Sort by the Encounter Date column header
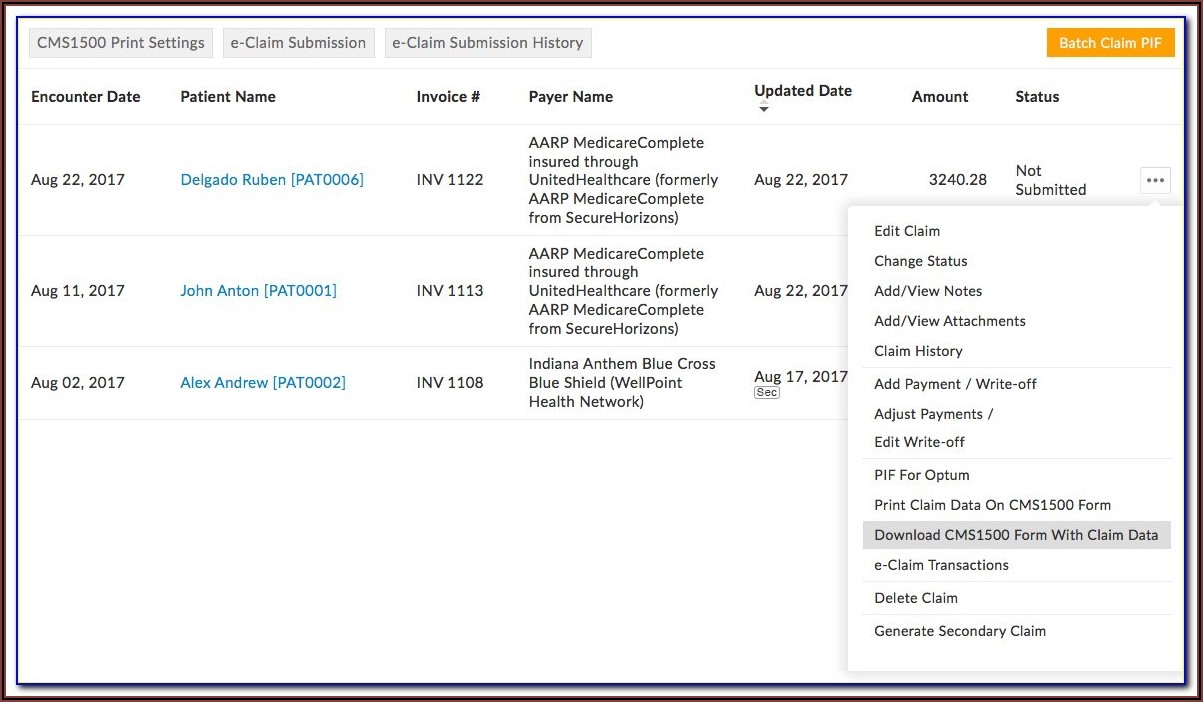Viewport: 1203px width, 702px height. point(86,97)
